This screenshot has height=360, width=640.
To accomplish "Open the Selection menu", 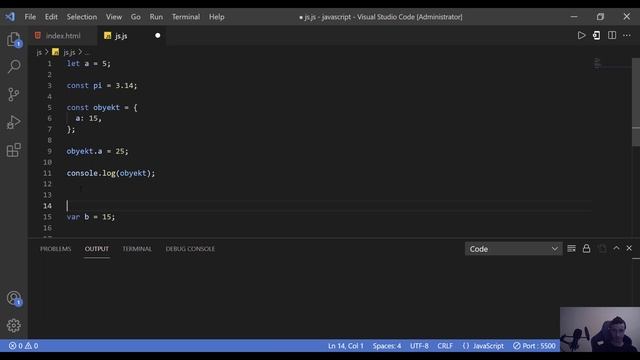I will [x=82, y=17].
